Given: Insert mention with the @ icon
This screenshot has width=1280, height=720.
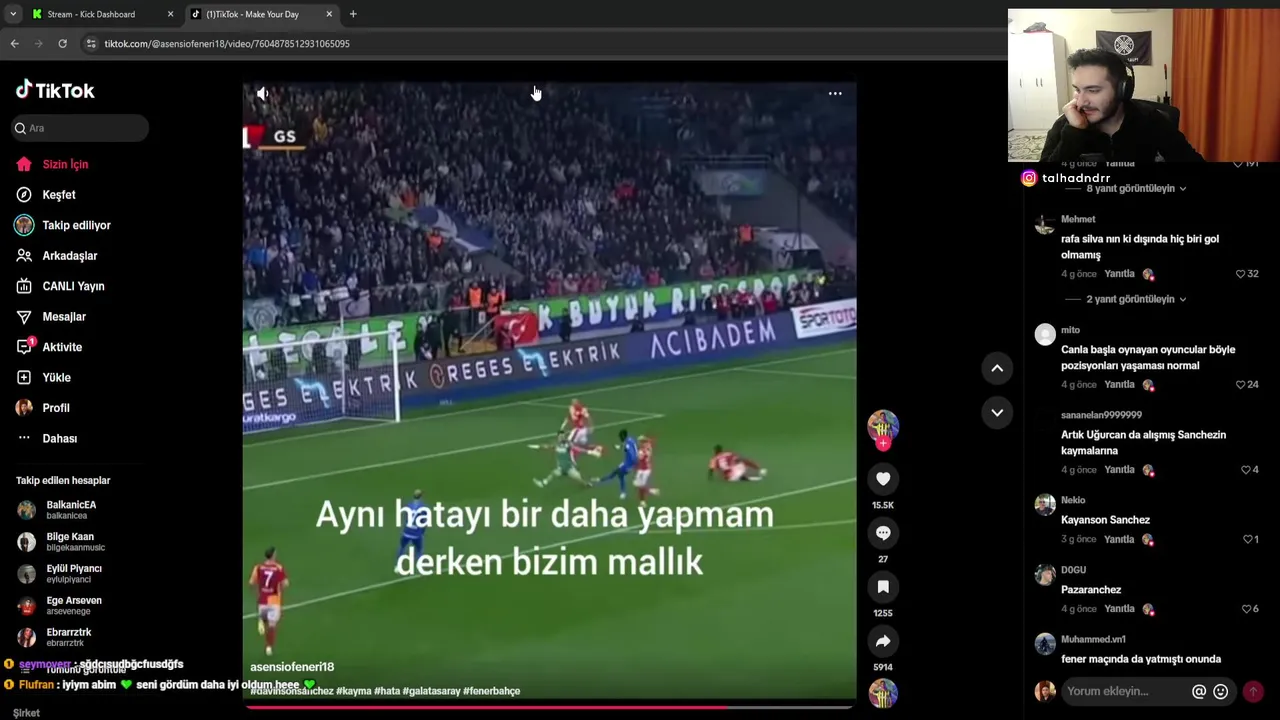Looking at the screenshot, I should point(1199,691).
